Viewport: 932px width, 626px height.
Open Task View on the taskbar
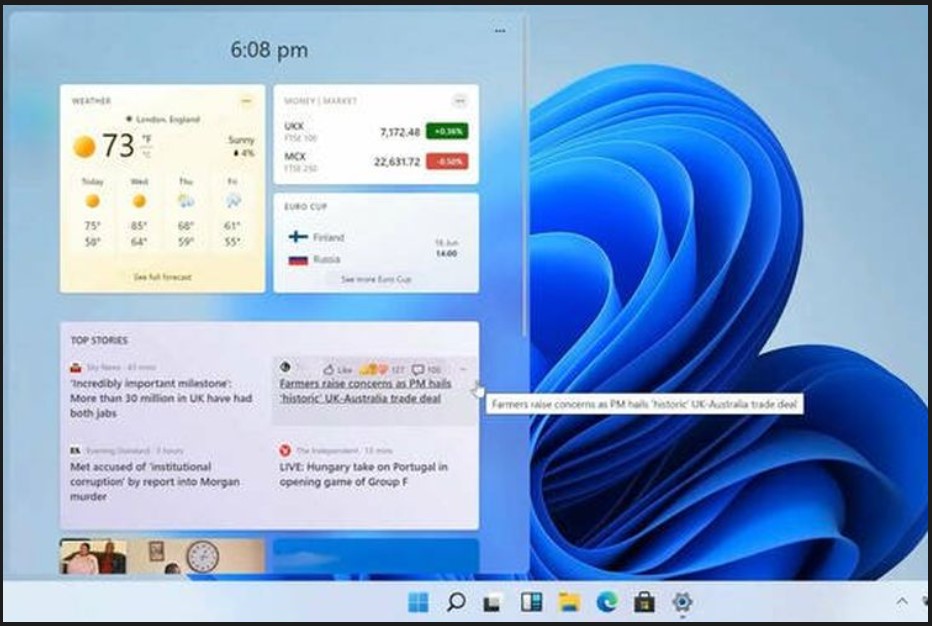click(492, 602)
